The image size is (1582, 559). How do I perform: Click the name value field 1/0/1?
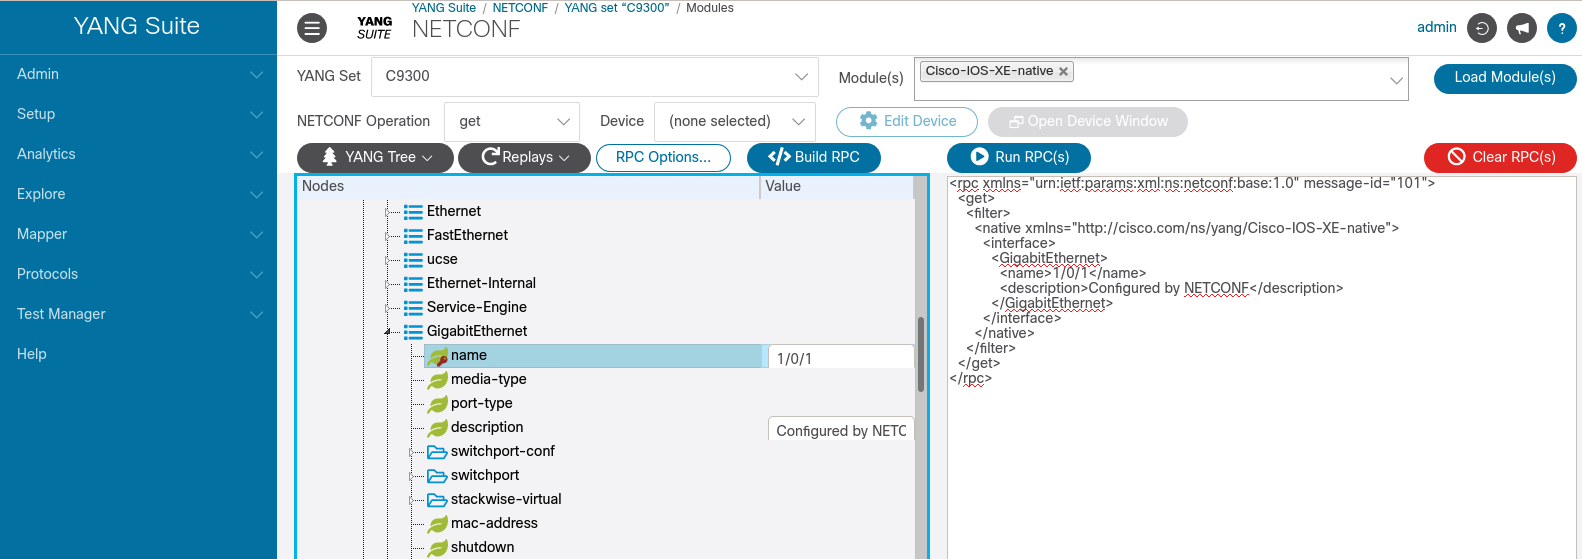click(841, 358)
